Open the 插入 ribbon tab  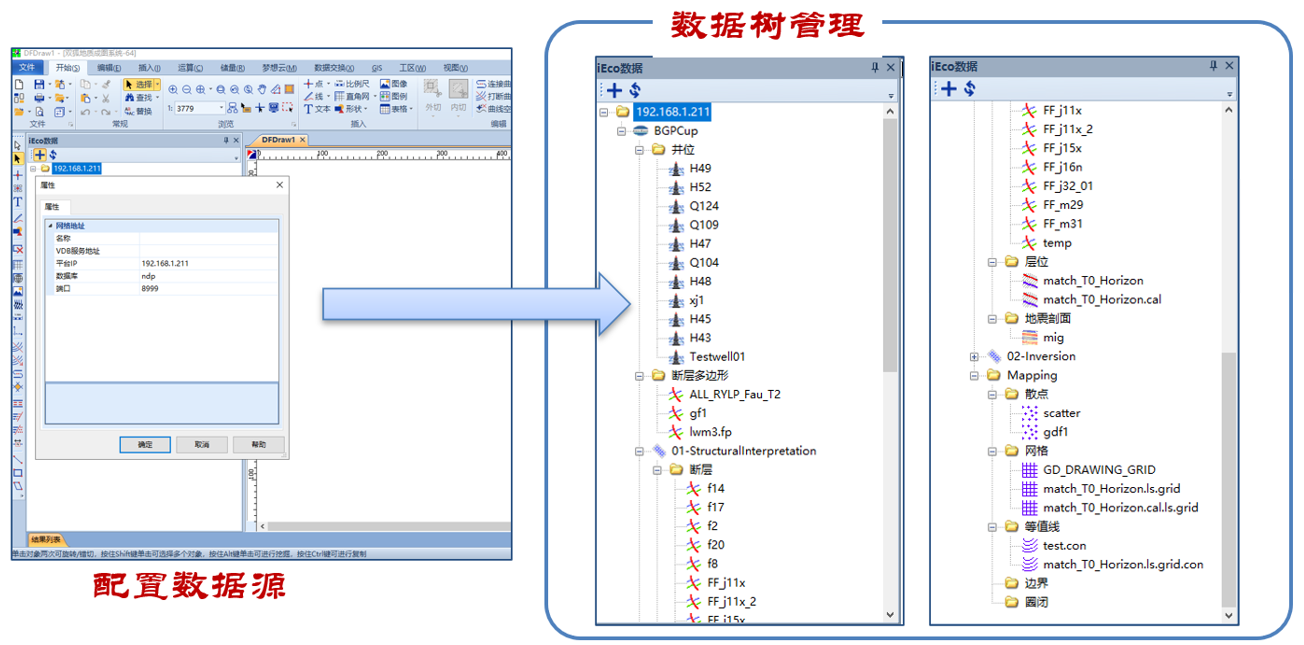pyautogui.click(x=149, y=68)
